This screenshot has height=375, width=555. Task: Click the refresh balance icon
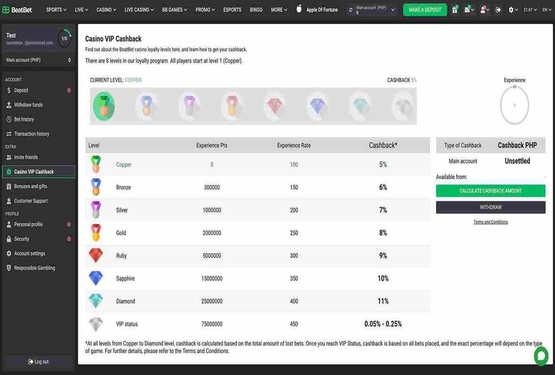(351, 10)
